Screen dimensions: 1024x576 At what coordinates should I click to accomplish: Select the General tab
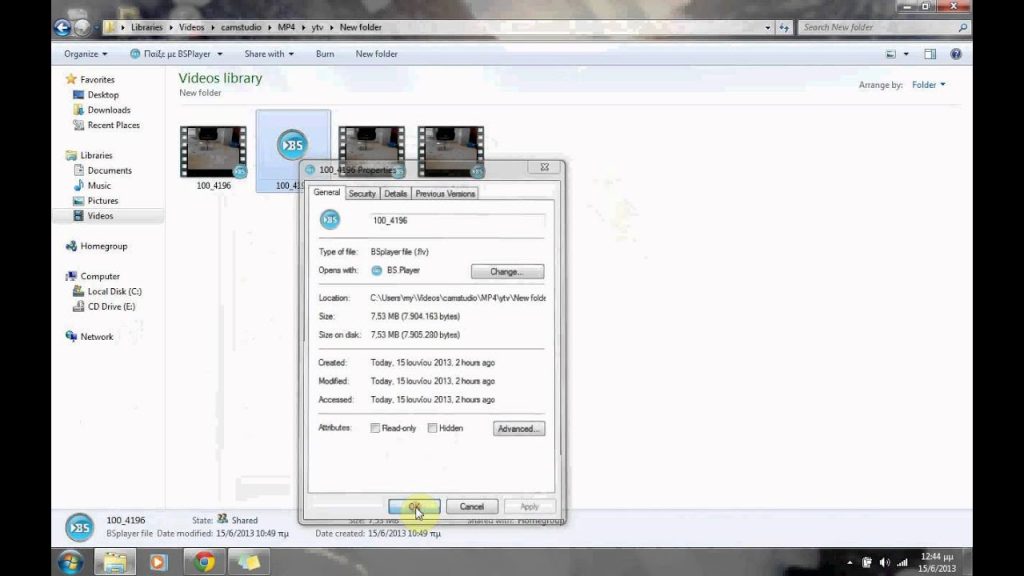pyautogui.click(x=327, y=193)
